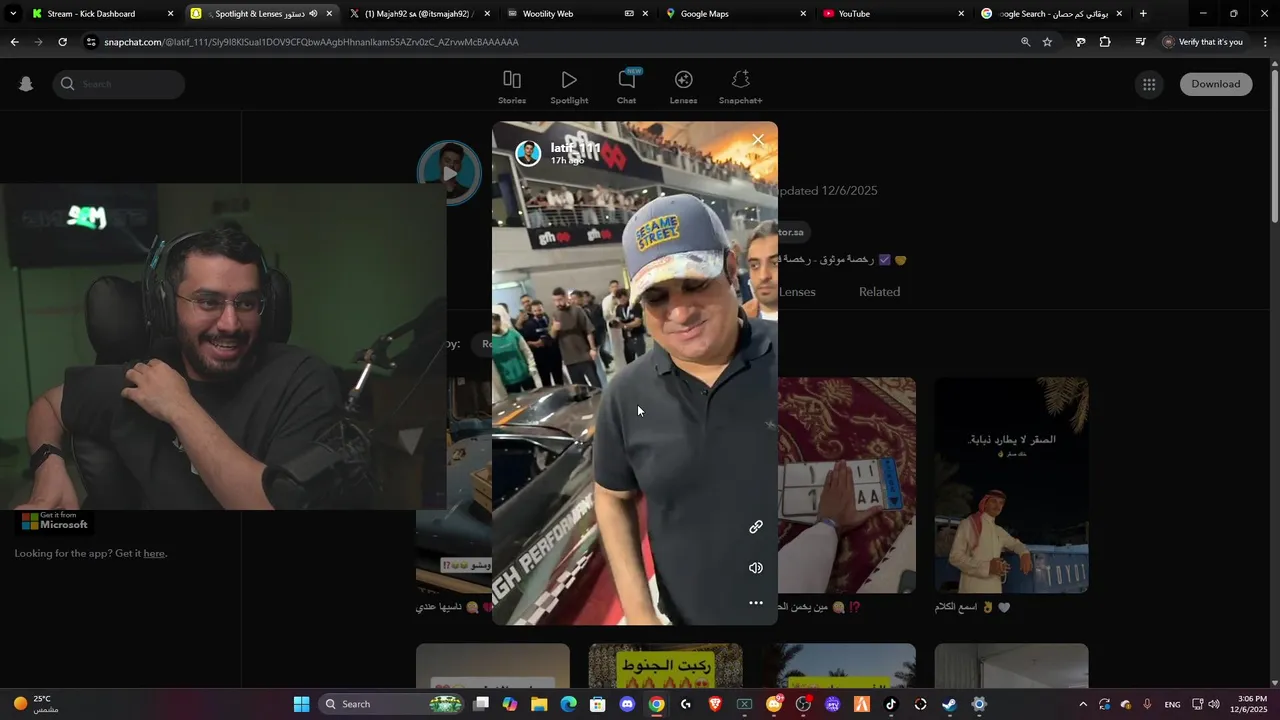Open the apps grid menu
The height and width of the screenshot is (720, 1280).
tap(1149, 84)
